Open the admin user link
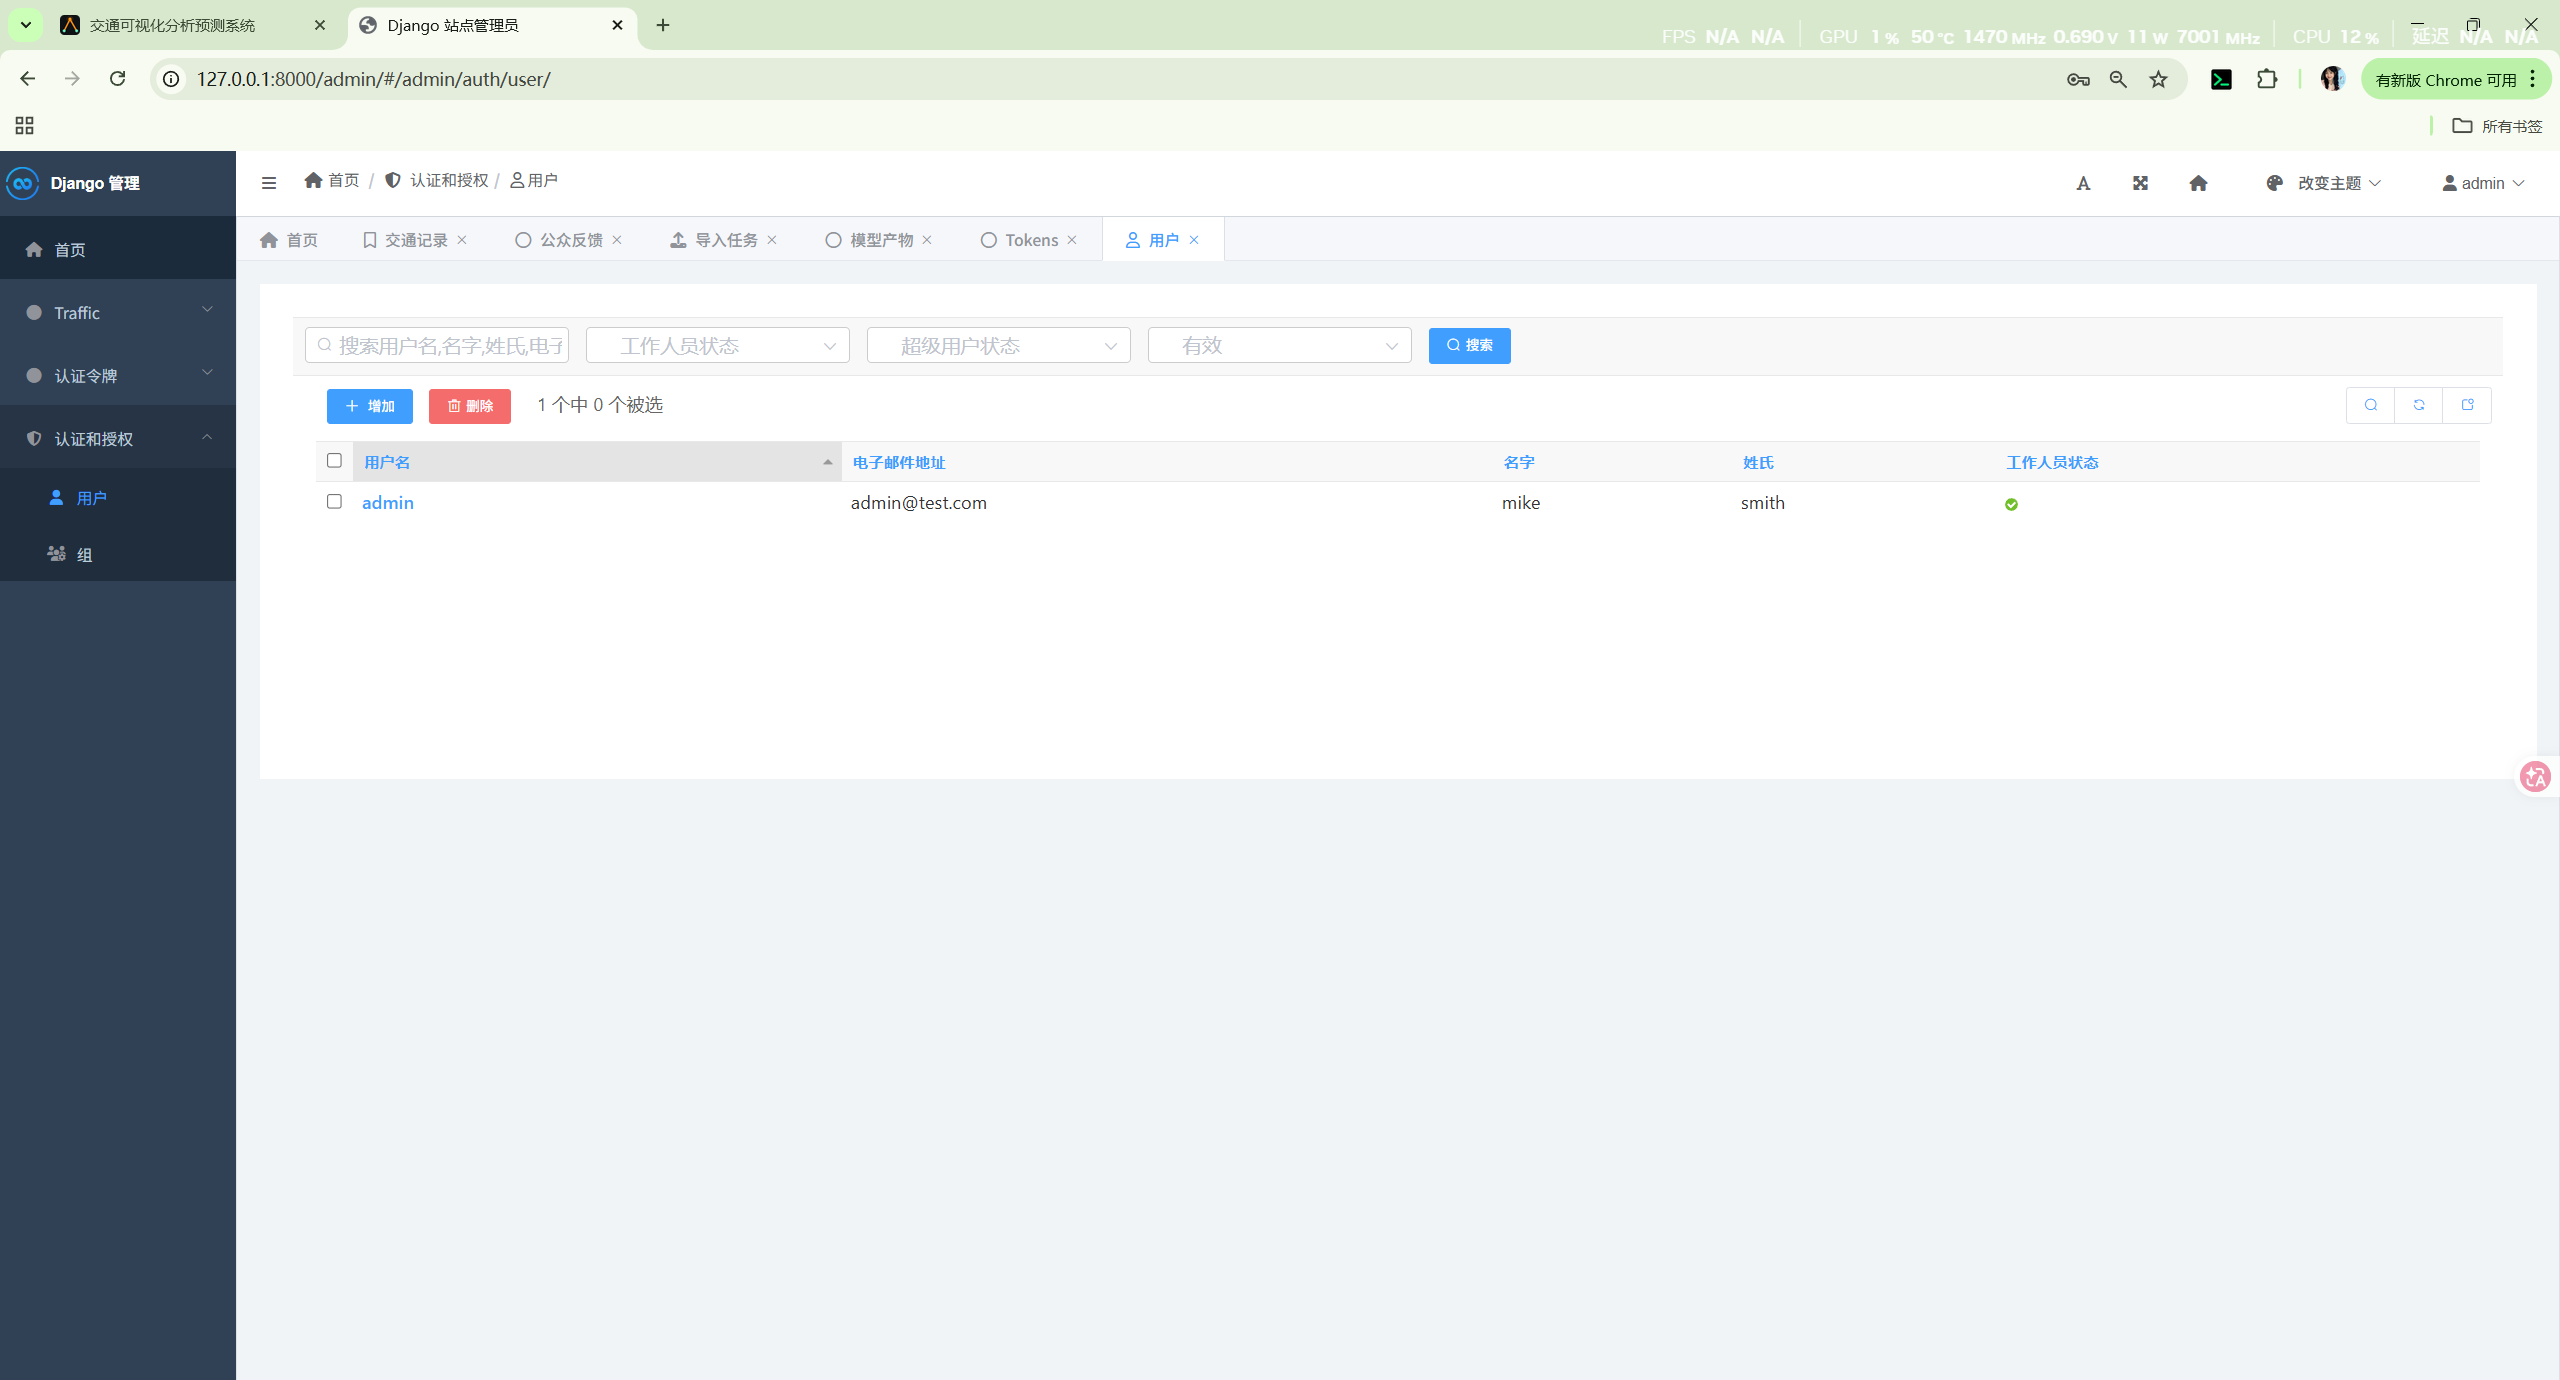The width and height of the screenshot is (2560, 1380). coord(387,503)
